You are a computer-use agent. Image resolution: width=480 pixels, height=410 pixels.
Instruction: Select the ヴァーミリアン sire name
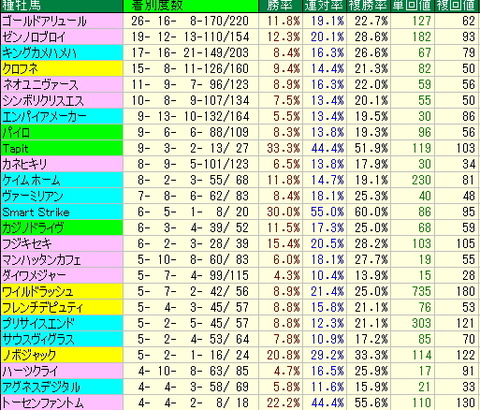pos(33,196)
